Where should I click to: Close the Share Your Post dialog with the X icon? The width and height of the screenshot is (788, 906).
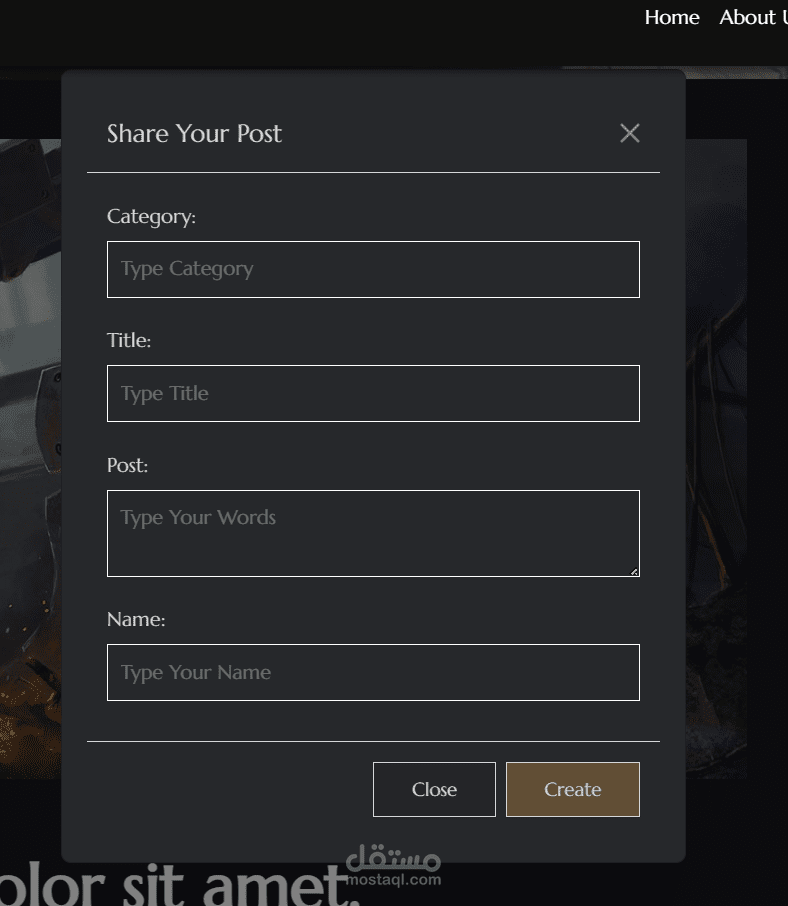tap(629, 133)
